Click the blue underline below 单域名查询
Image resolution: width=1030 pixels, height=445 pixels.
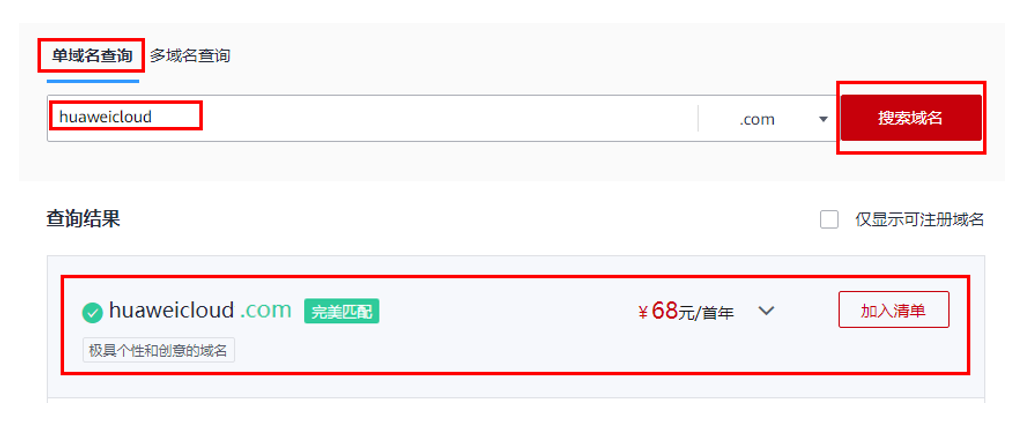click(x=93, y=82)
